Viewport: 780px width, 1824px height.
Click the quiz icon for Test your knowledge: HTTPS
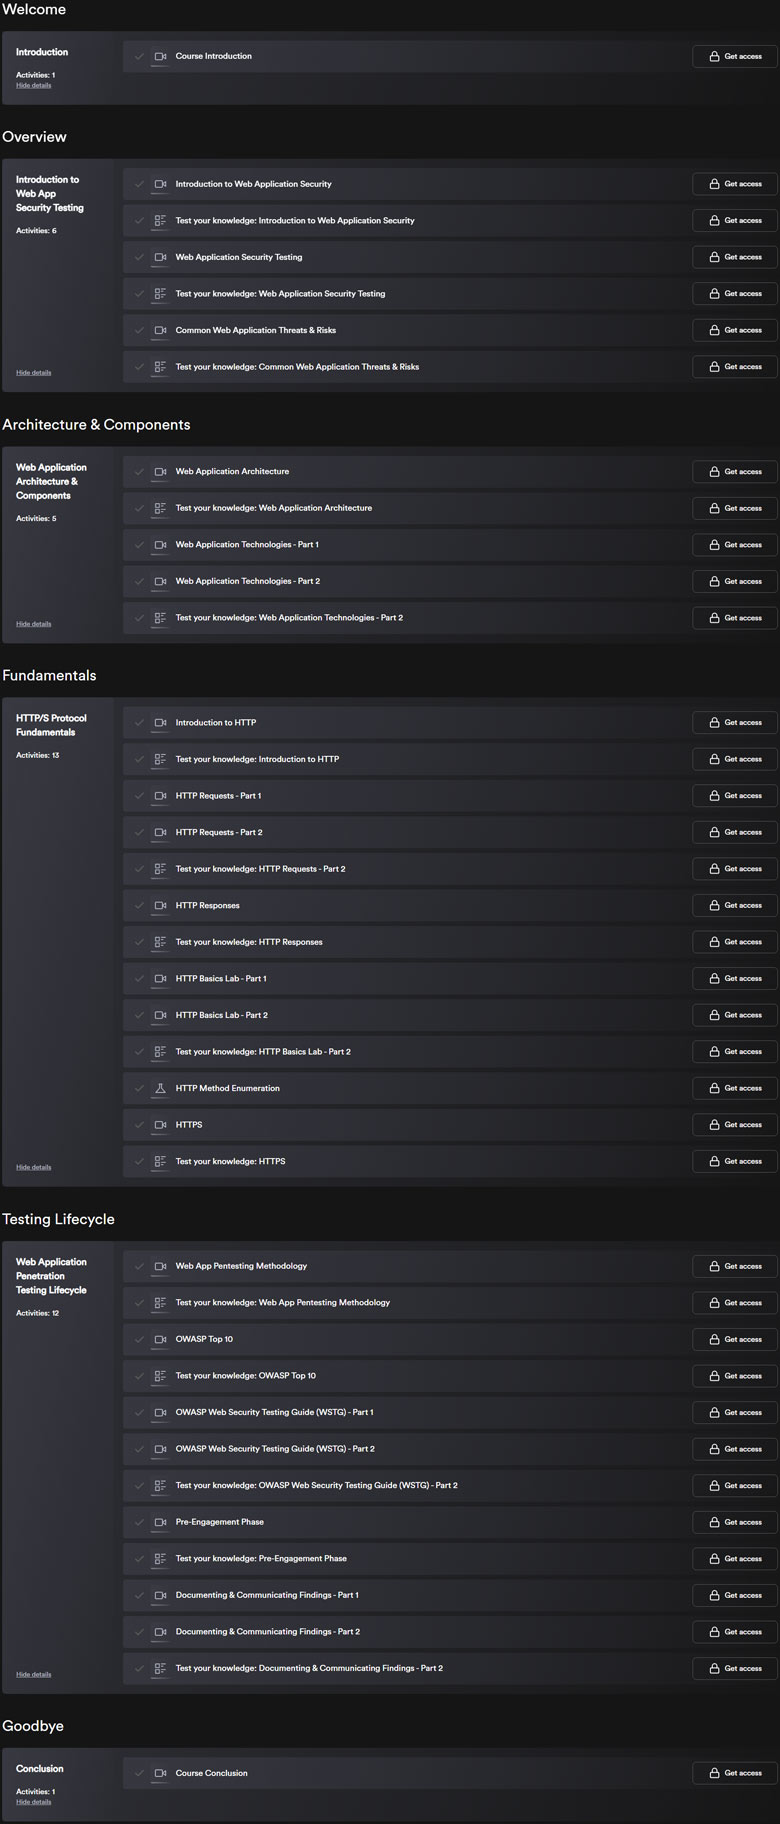pos(160,1162)
